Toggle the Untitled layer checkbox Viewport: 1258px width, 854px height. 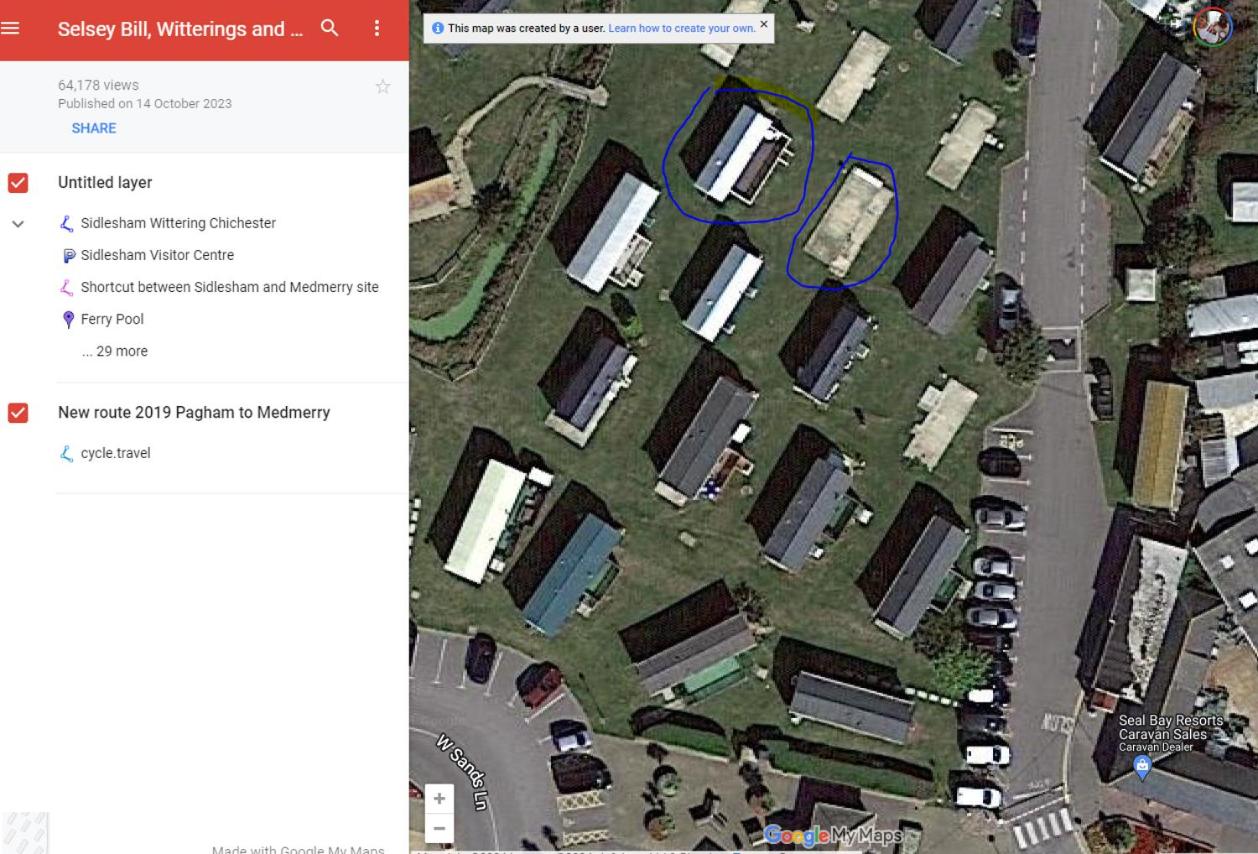[17, 183]
